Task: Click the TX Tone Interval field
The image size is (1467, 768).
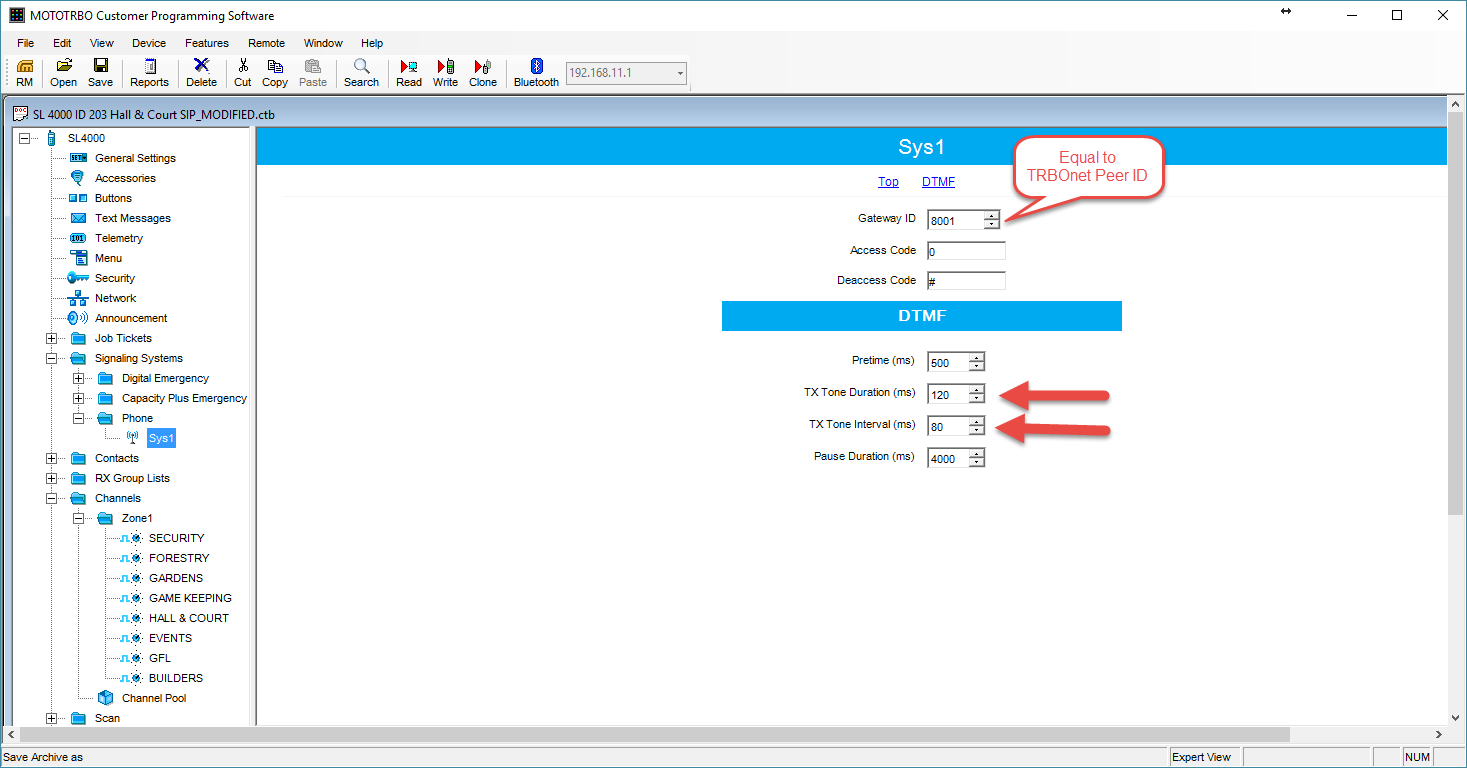Action: tap(955, 426)
